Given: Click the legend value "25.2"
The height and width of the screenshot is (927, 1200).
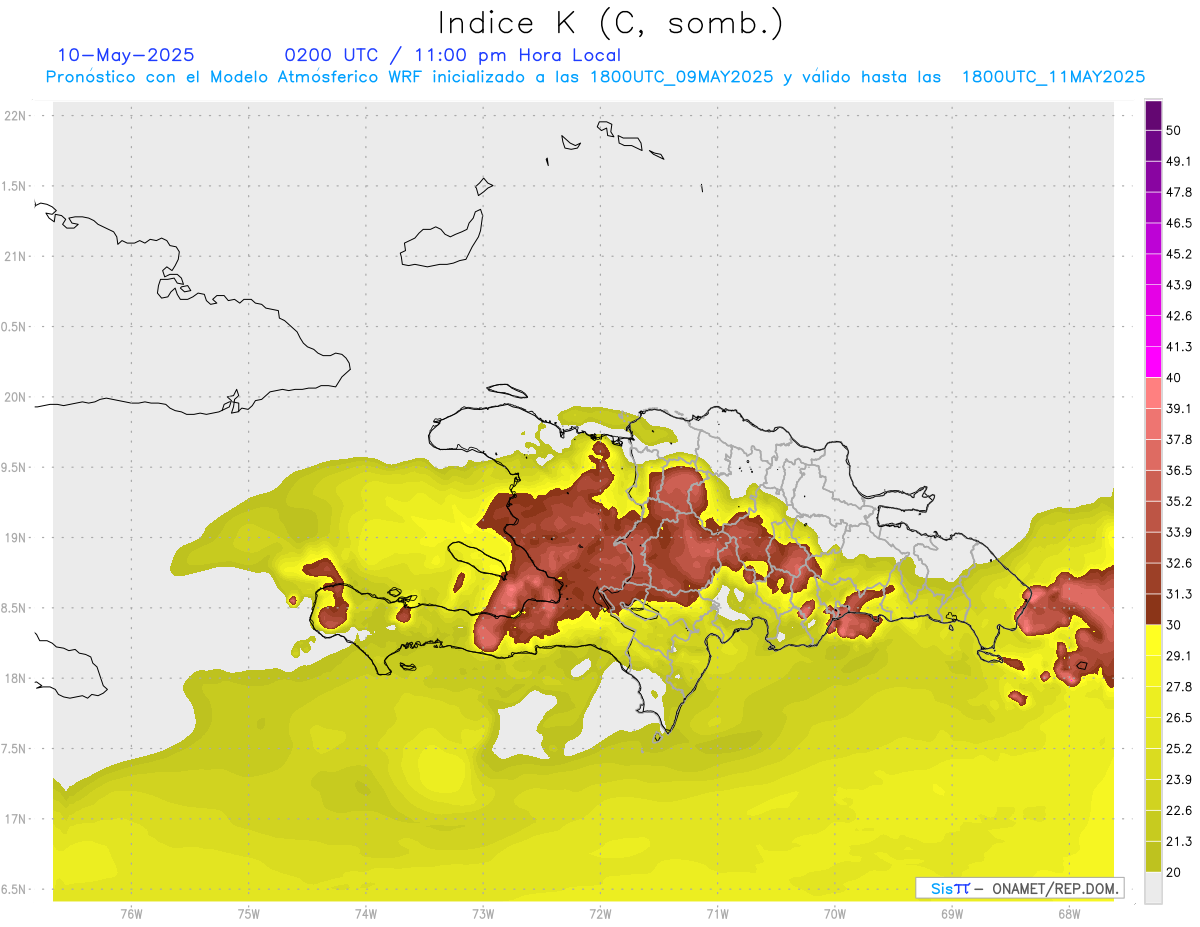Looking at the screenshot, I should (1178, 749).
